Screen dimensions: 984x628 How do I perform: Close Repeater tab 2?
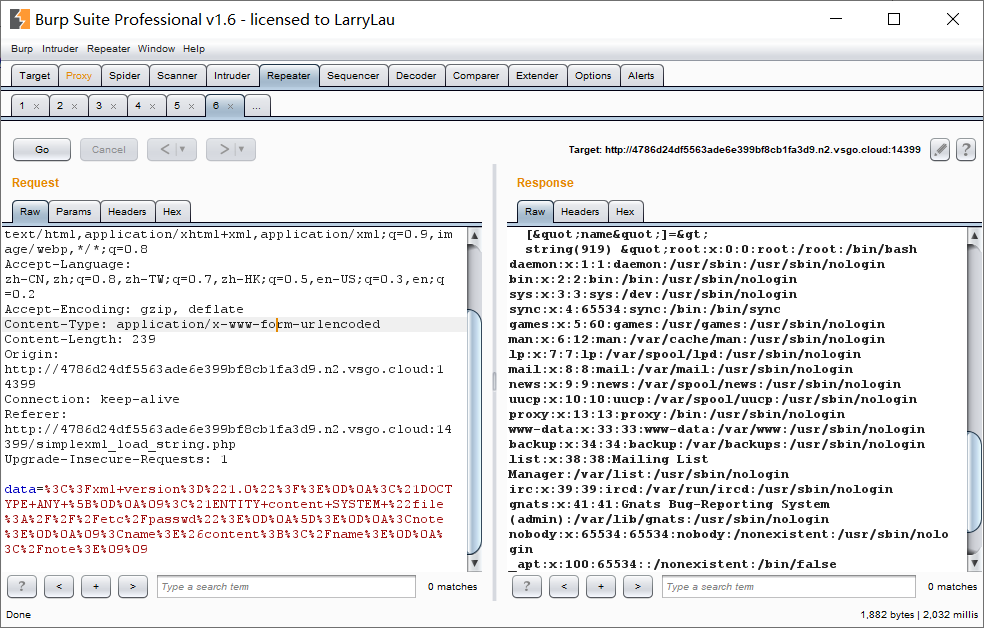click(75, 106)
